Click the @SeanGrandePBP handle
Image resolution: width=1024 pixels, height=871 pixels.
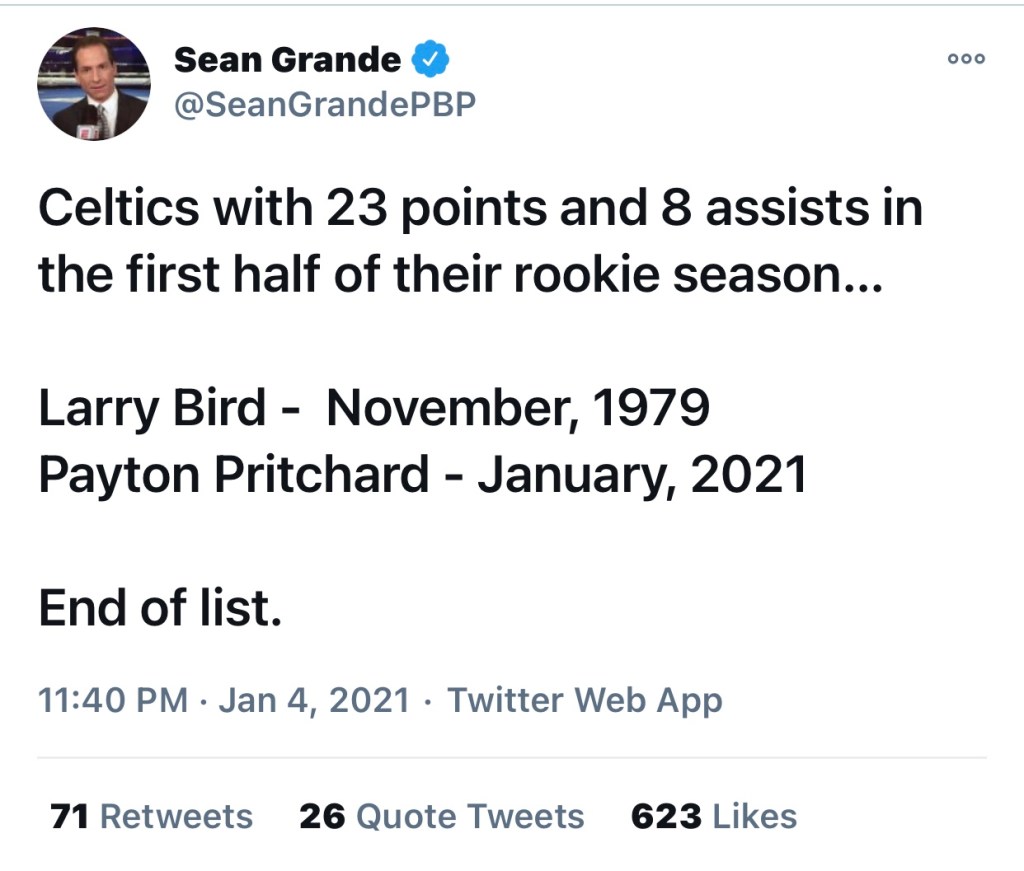325,105
